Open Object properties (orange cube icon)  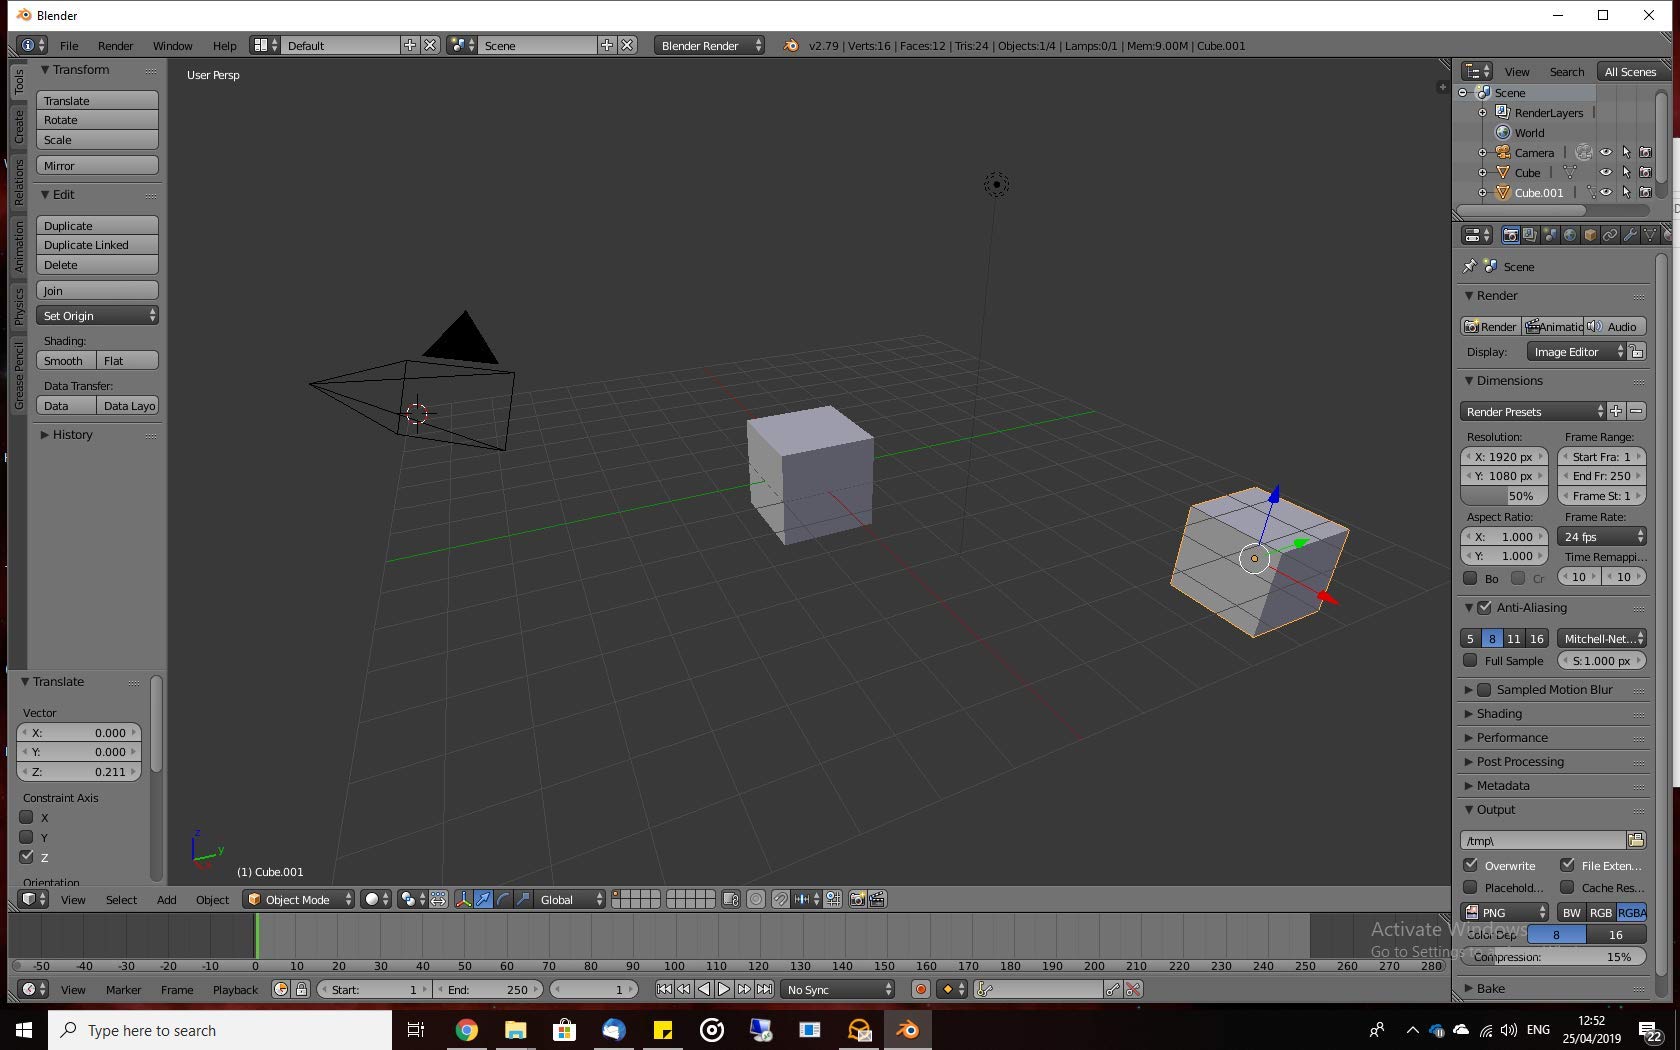[1590, 235]
